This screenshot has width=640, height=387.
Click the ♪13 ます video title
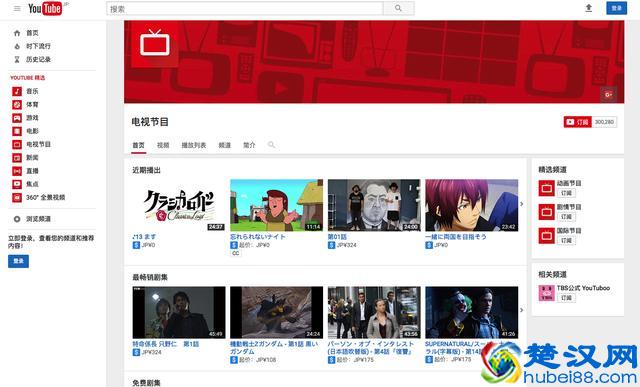pos(144,237)
